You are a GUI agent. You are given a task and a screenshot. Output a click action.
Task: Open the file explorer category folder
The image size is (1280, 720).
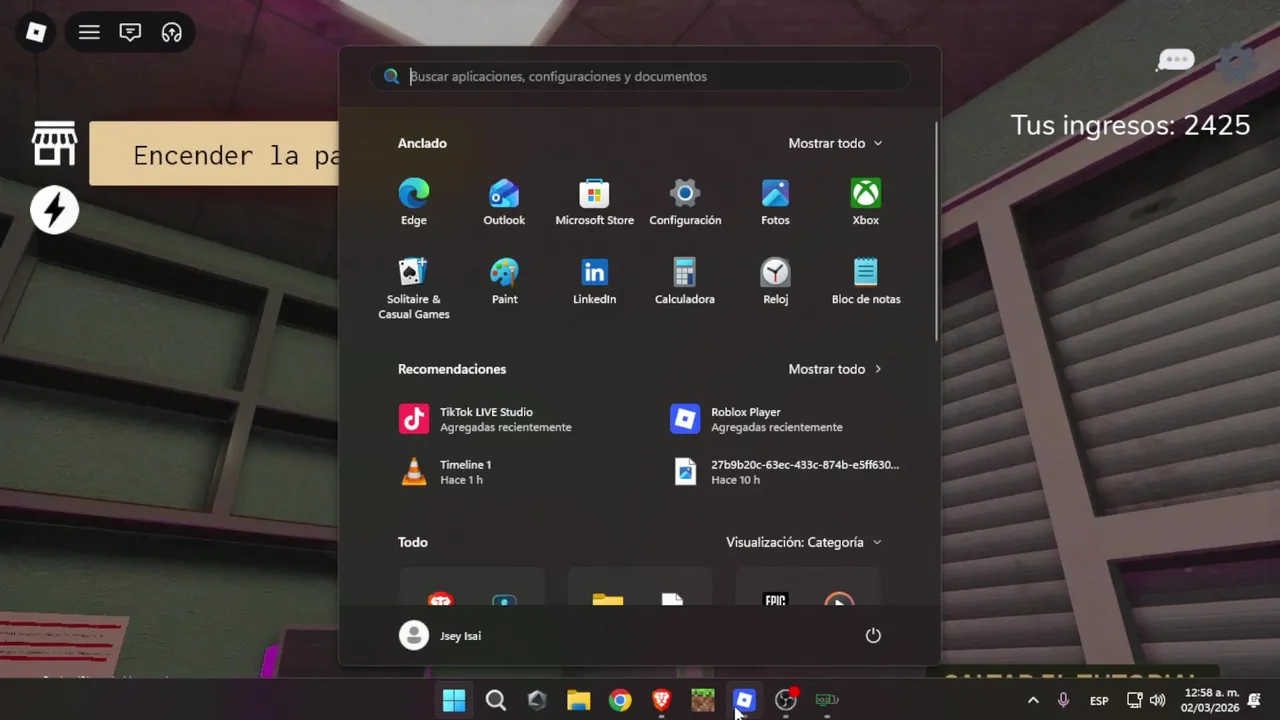[640, 587]
